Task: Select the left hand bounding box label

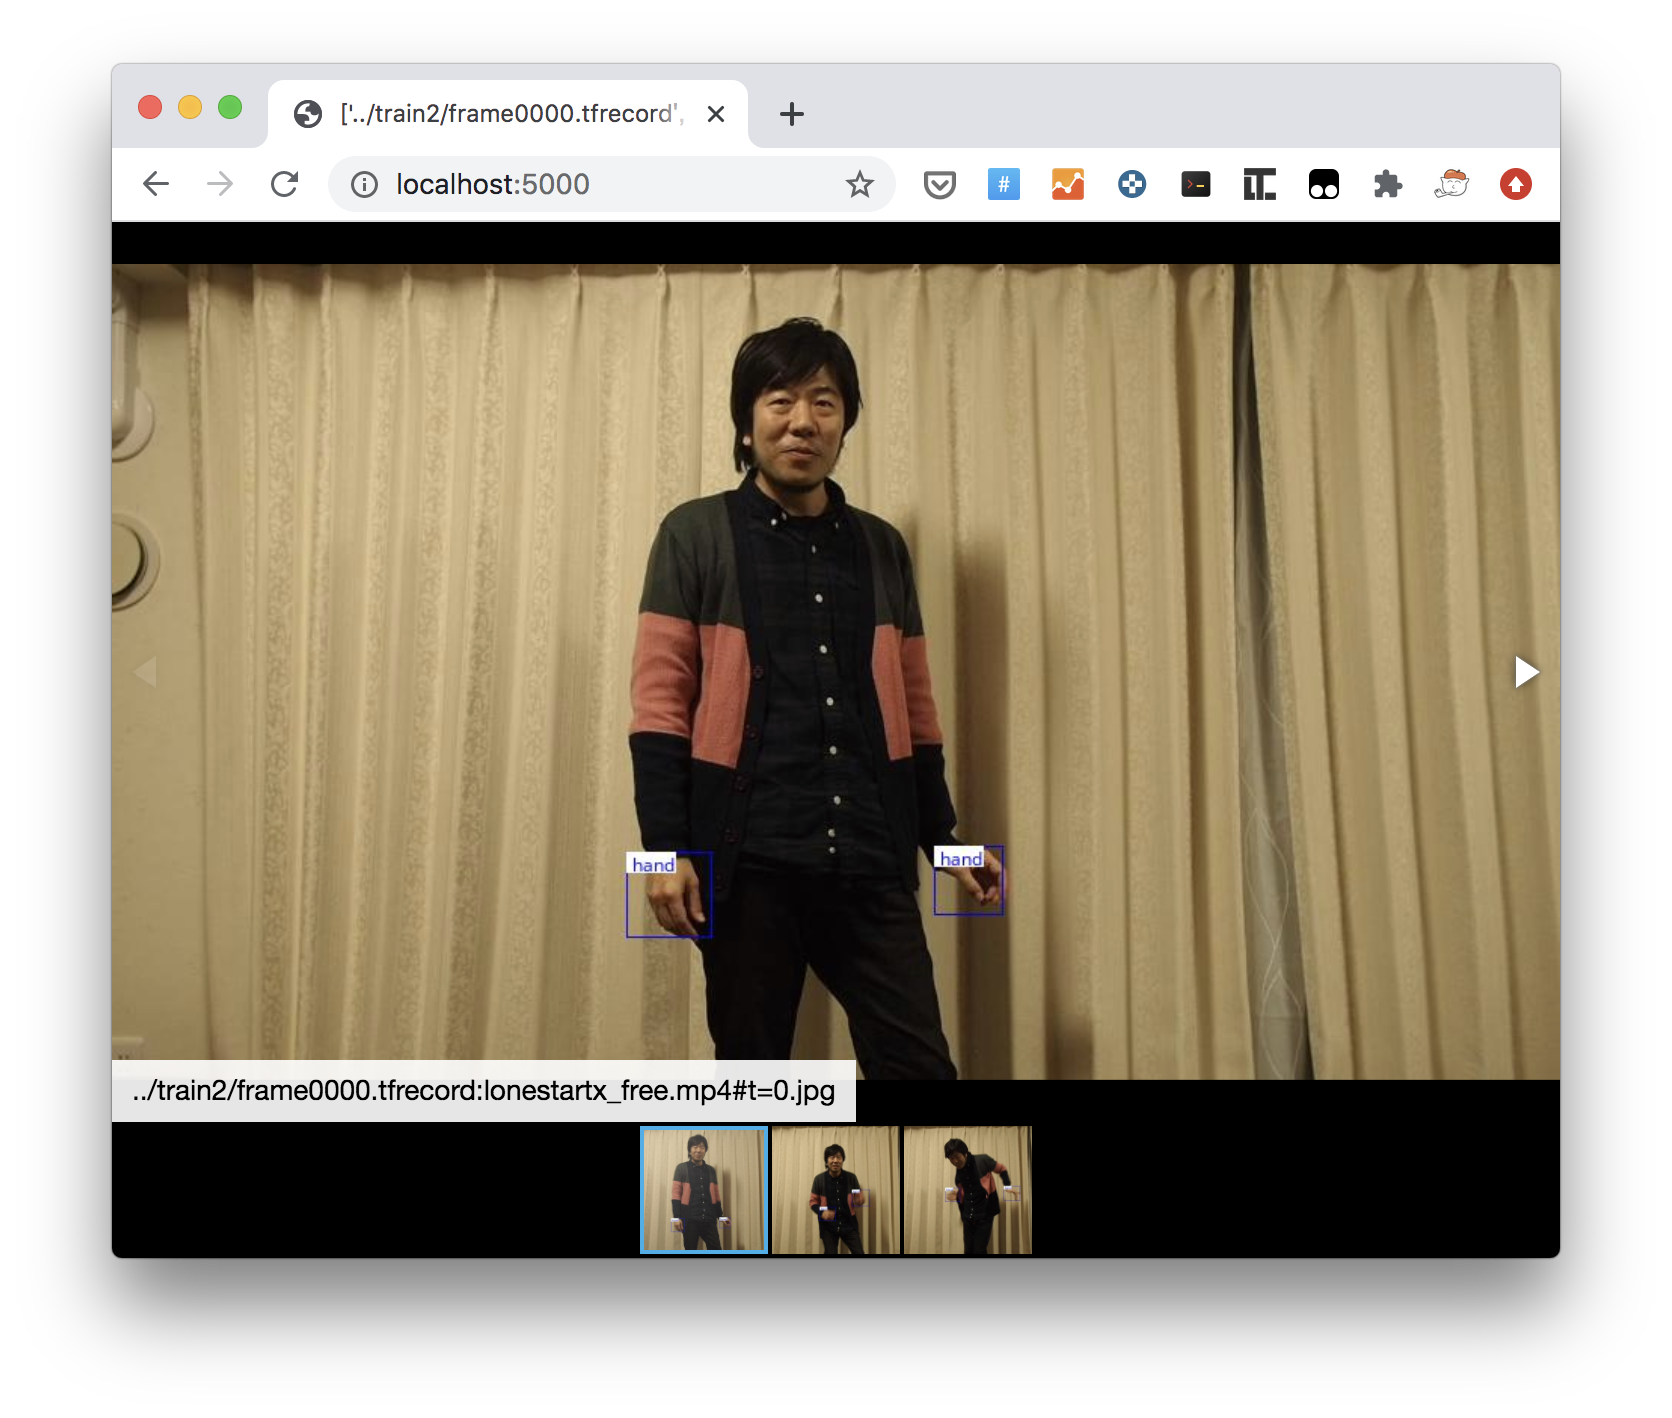Action: click(652, 864)
